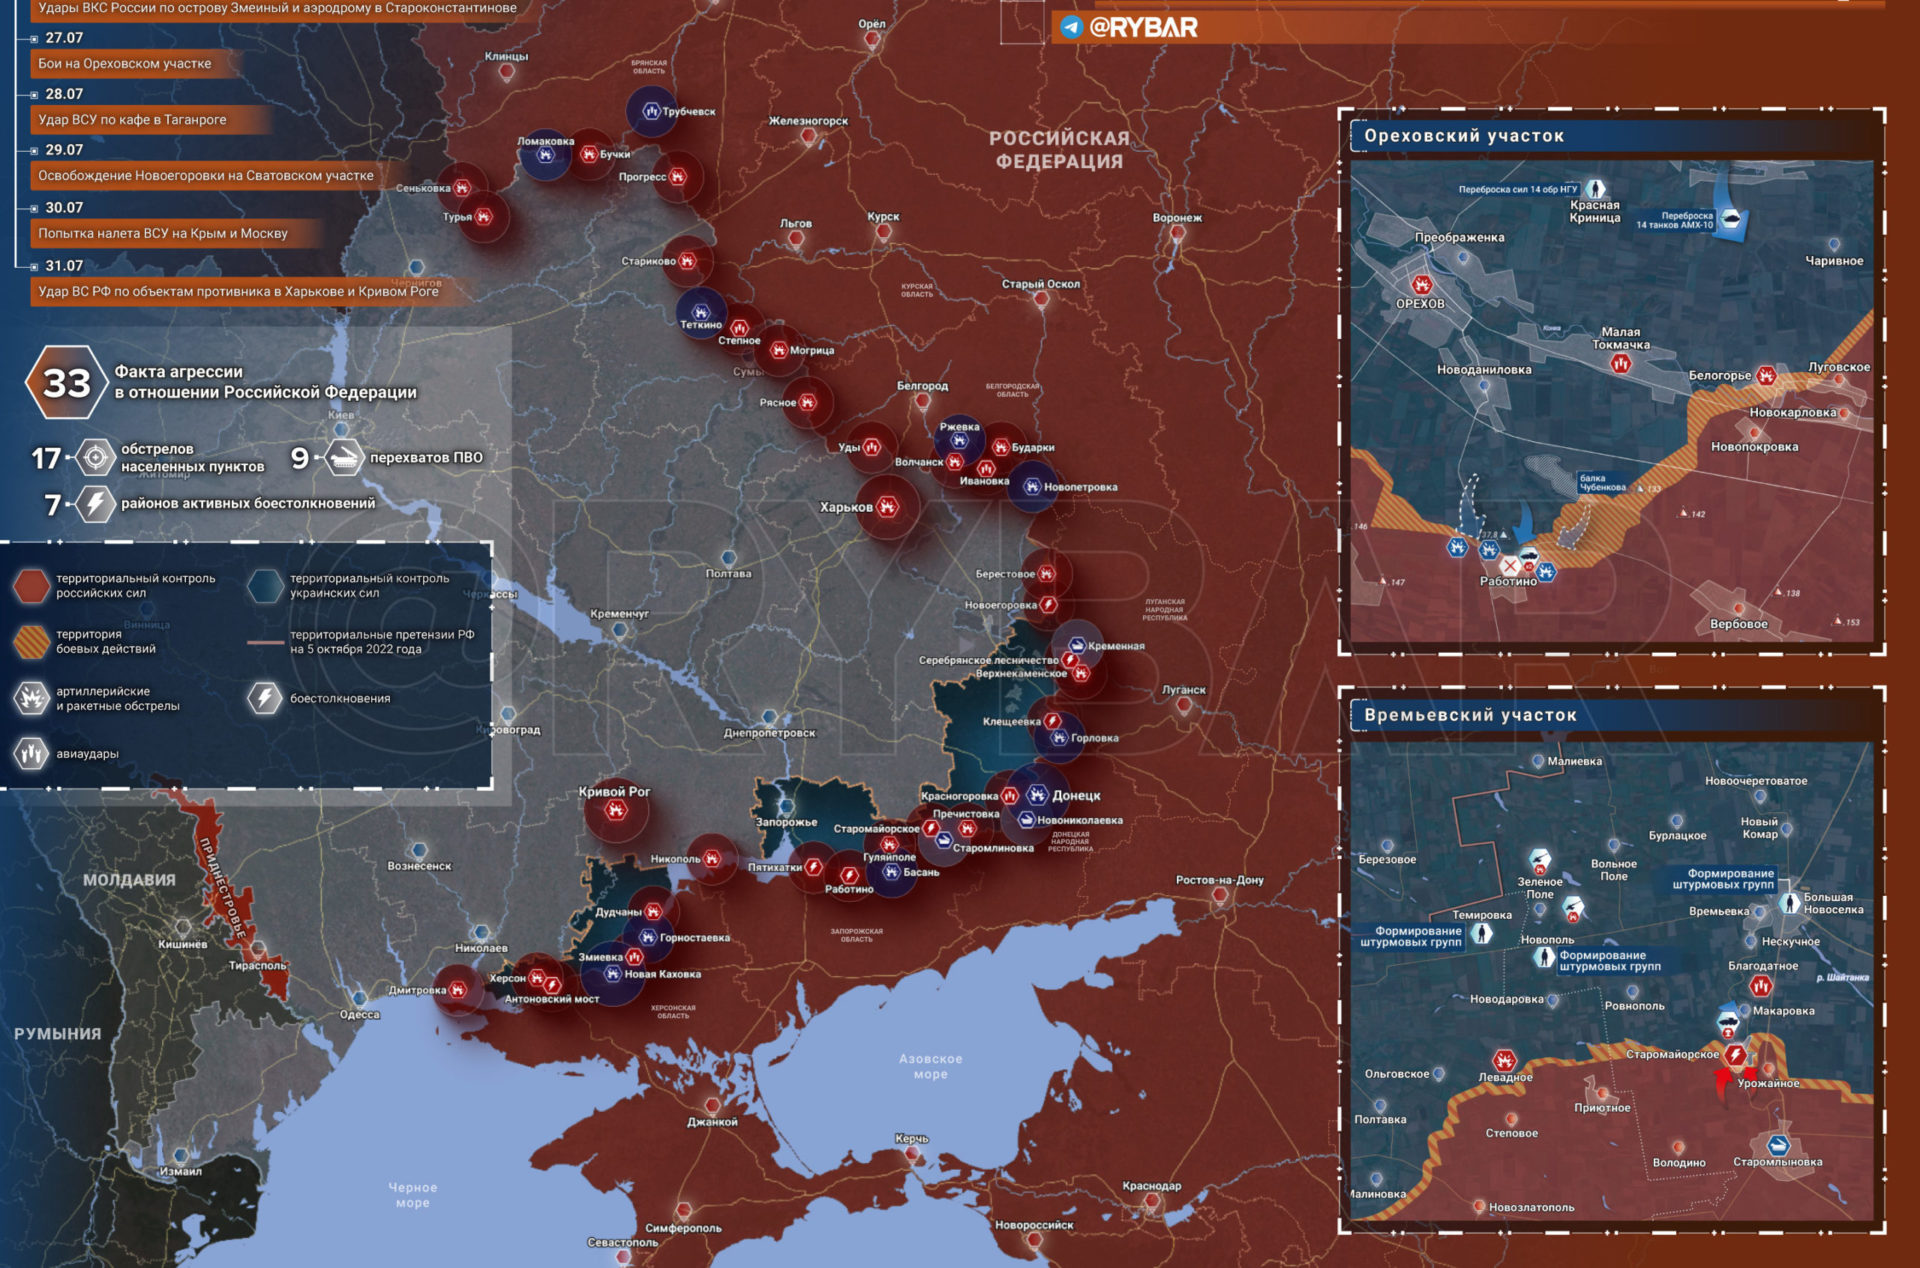
Task: Select the combat zone orange hatched swatch
Action: tap(31, 642)
